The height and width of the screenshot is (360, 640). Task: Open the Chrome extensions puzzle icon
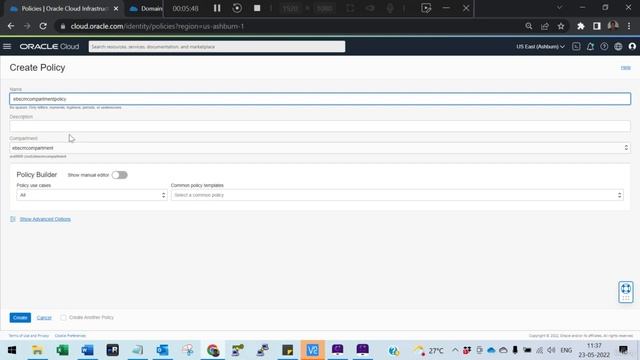pos(580,26)
